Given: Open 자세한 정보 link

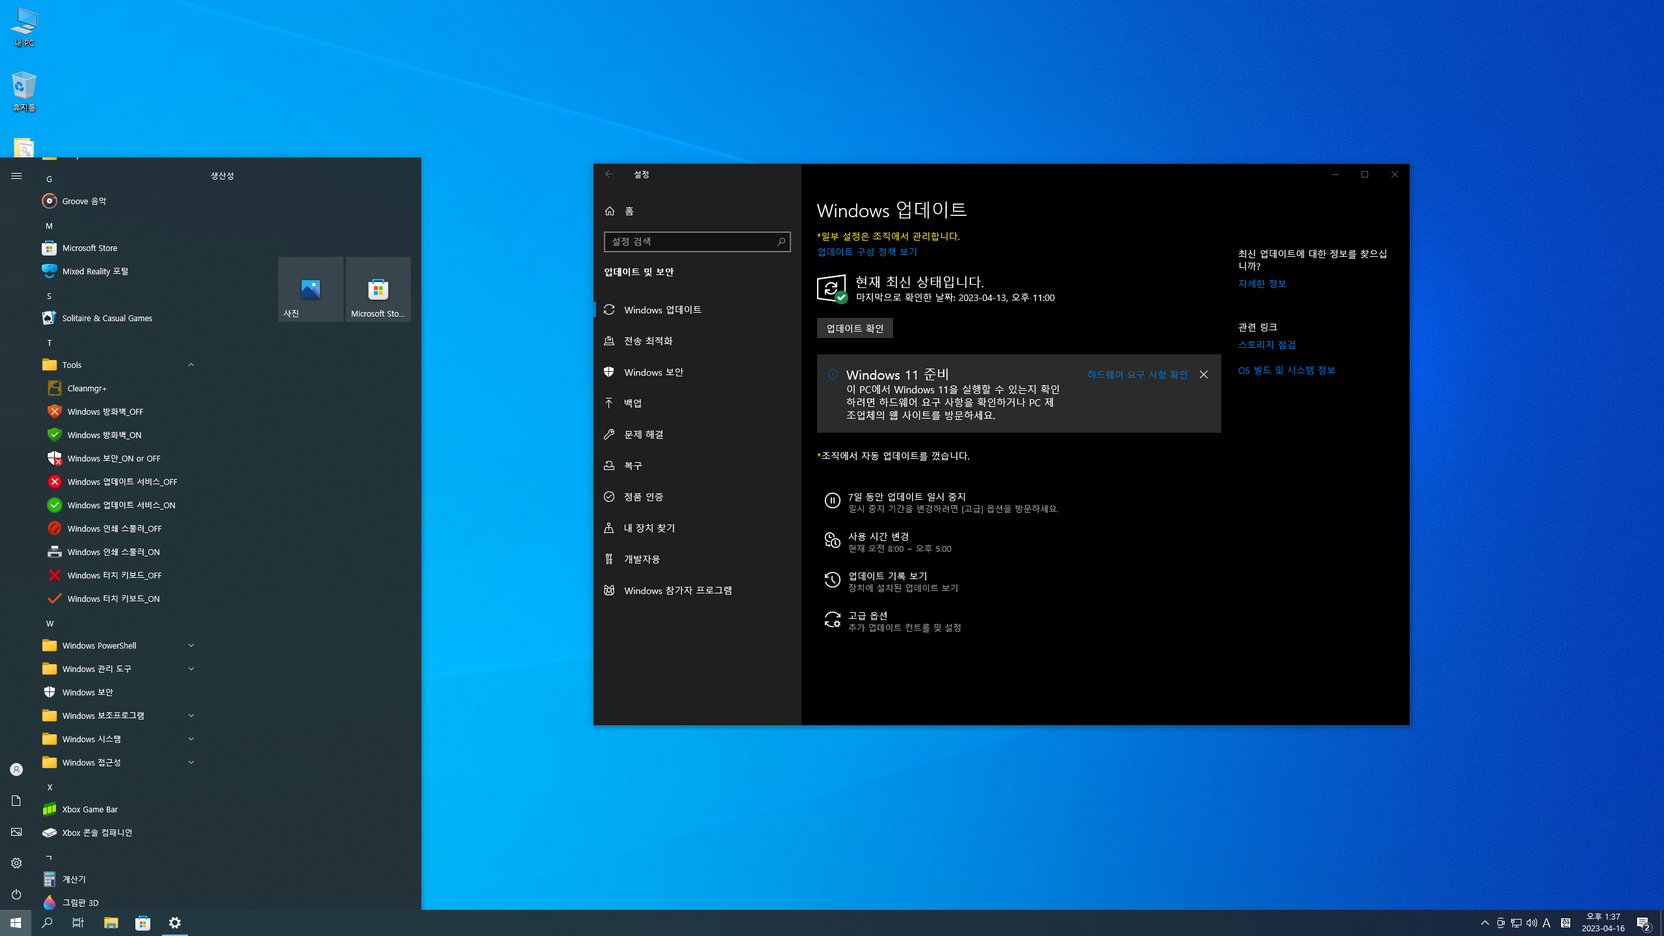Looking at the screenshot, I should pos(1262,284).
